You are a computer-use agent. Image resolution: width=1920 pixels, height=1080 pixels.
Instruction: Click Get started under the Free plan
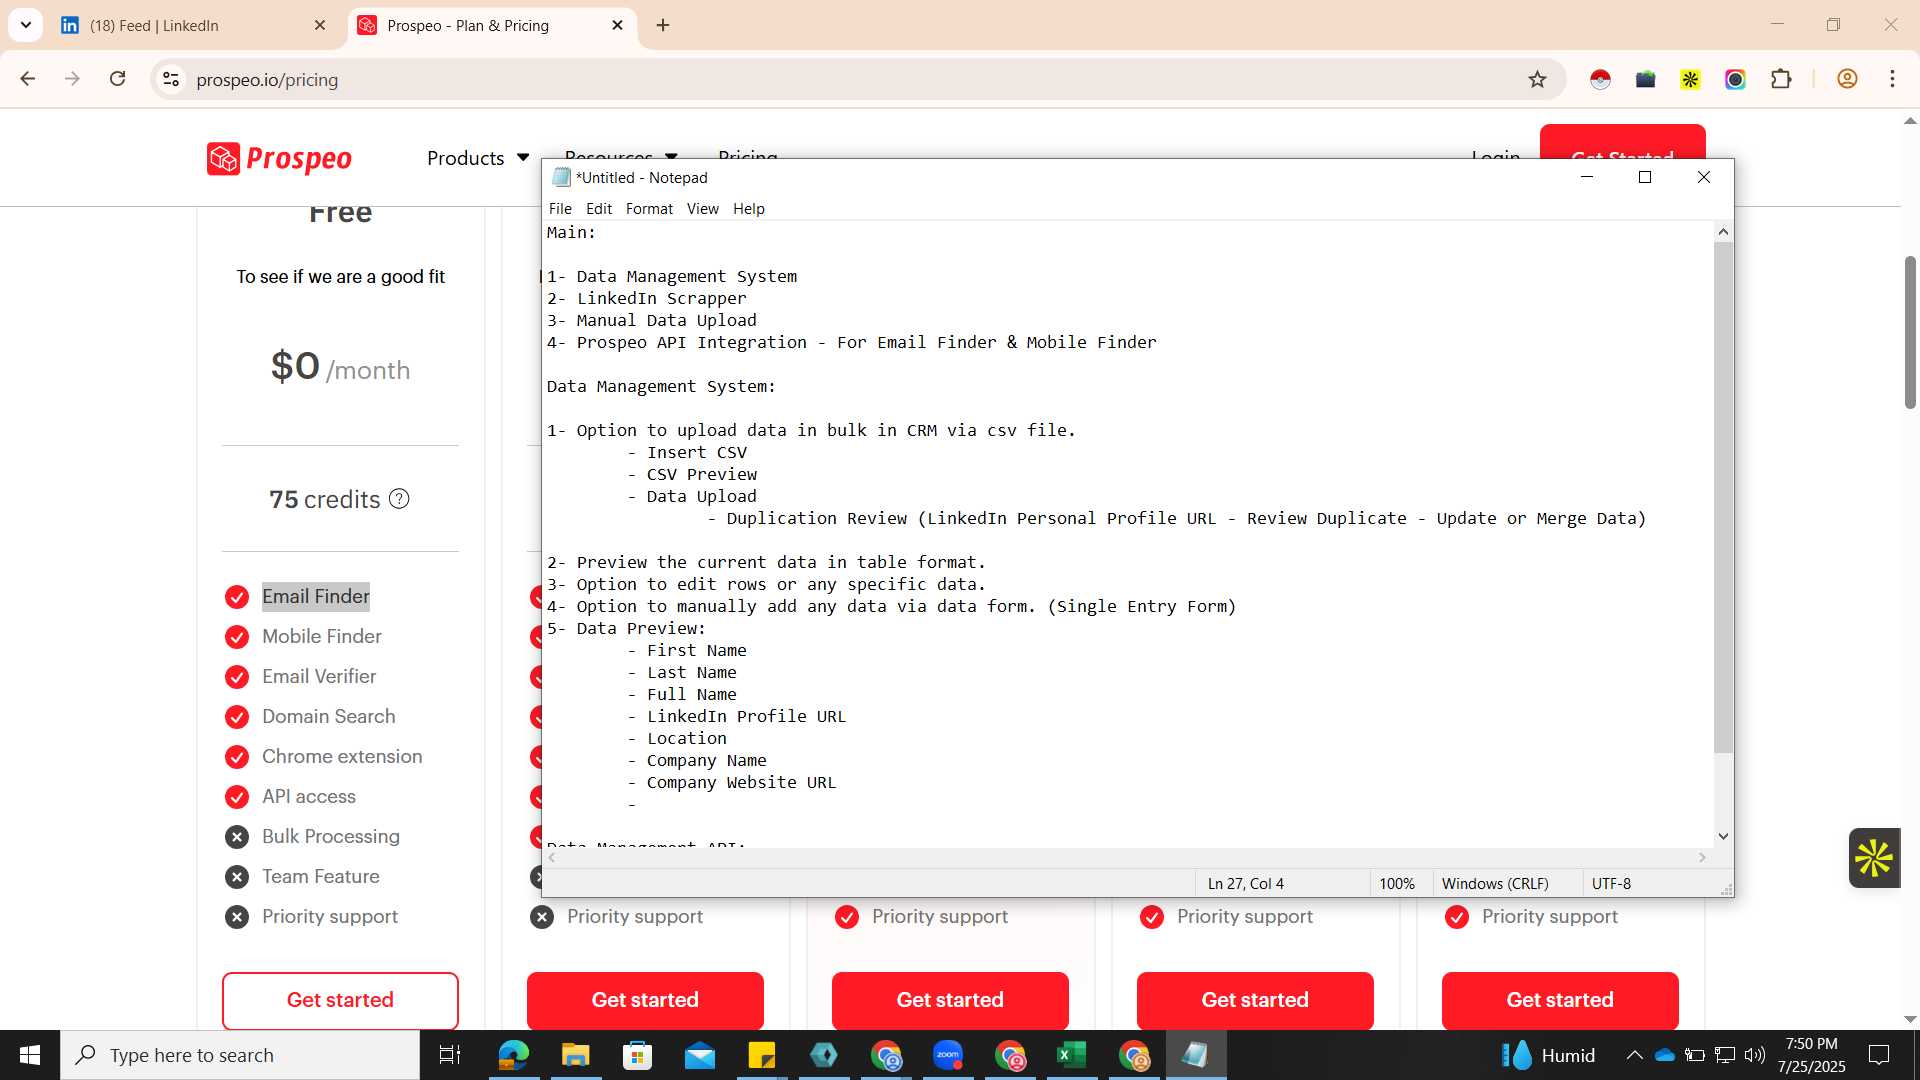[x=340, y=1000]
